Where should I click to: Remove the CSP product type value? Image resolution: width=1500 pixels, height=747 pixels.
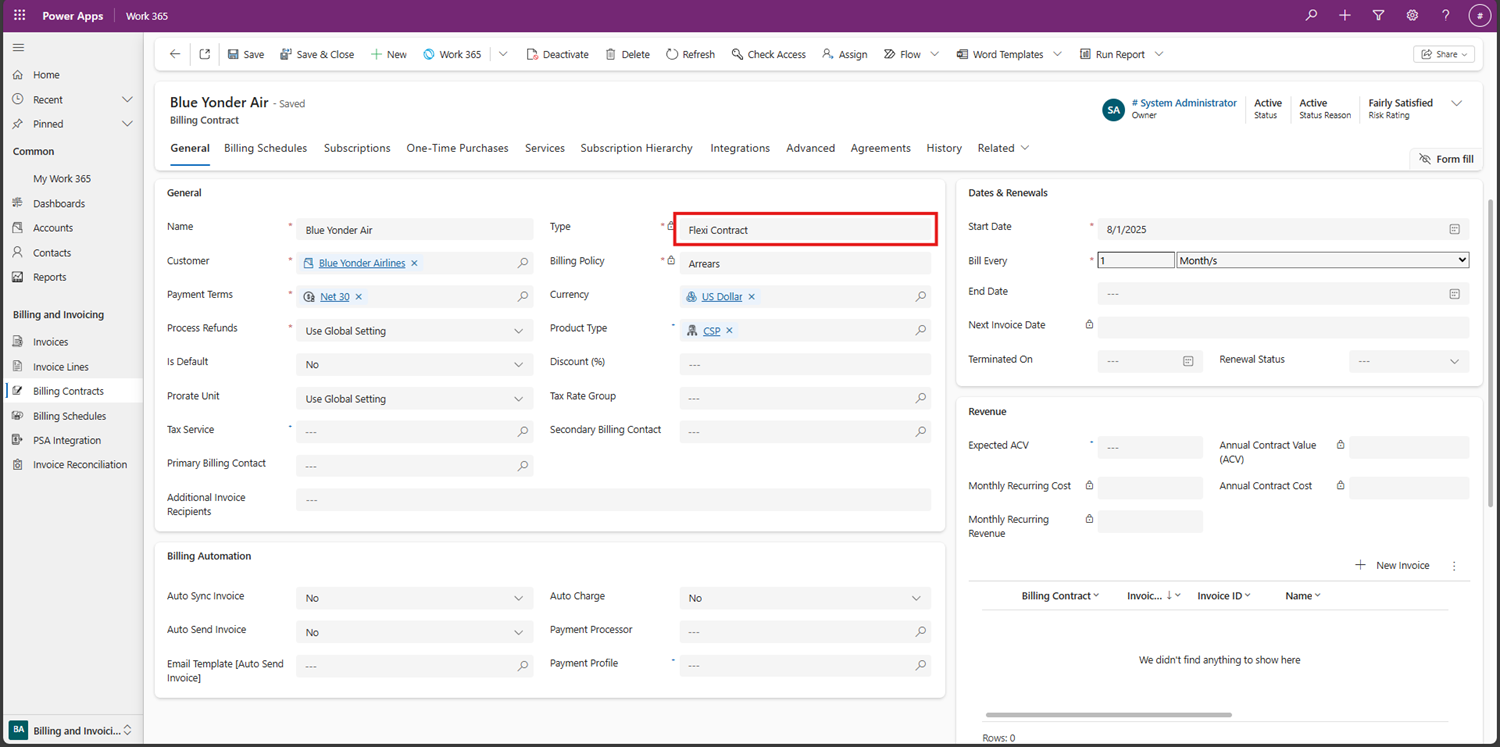tap(729, 331)
